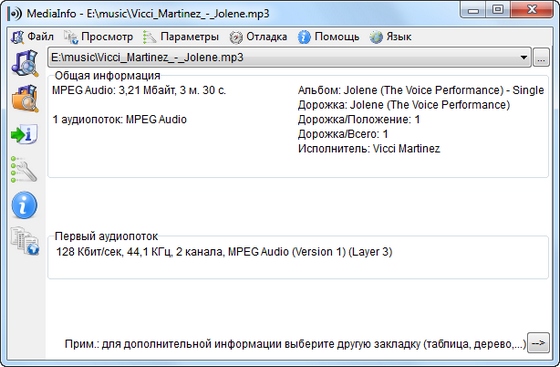Viewport: 560px width, 367px height.
Task: Select the file path combo box field
Action: pos(289,57)
